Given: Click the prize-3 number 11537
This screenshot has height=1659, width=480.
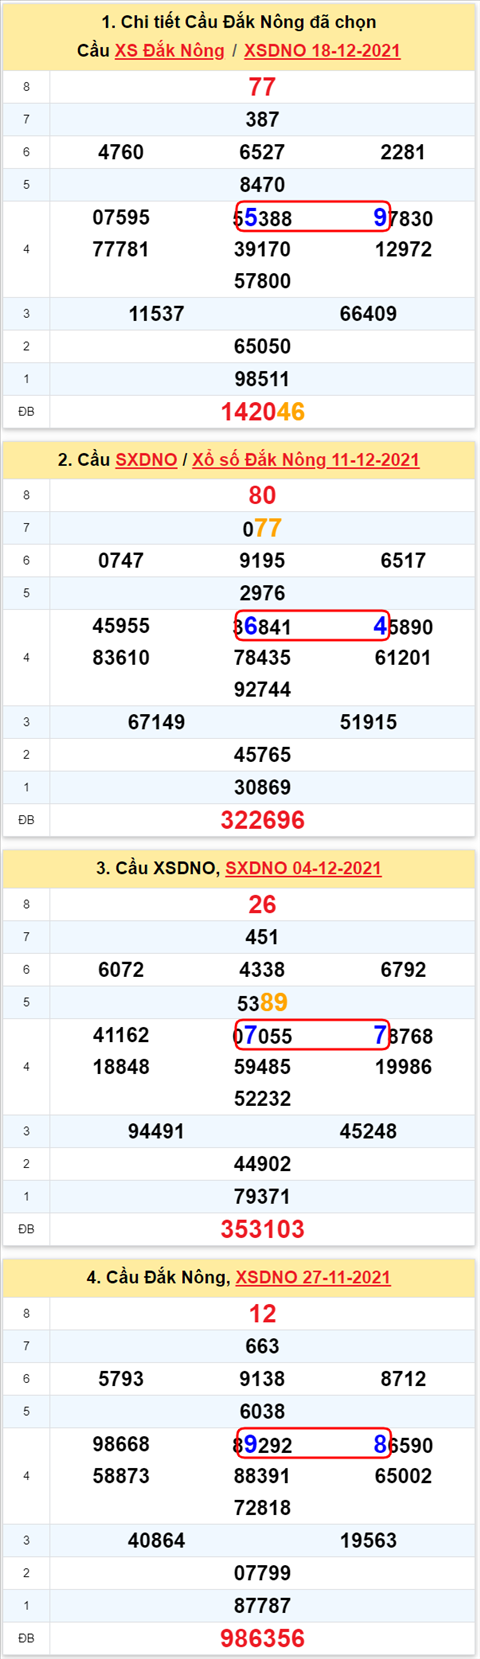Looking at the screenshot, I should coord(156,314).
